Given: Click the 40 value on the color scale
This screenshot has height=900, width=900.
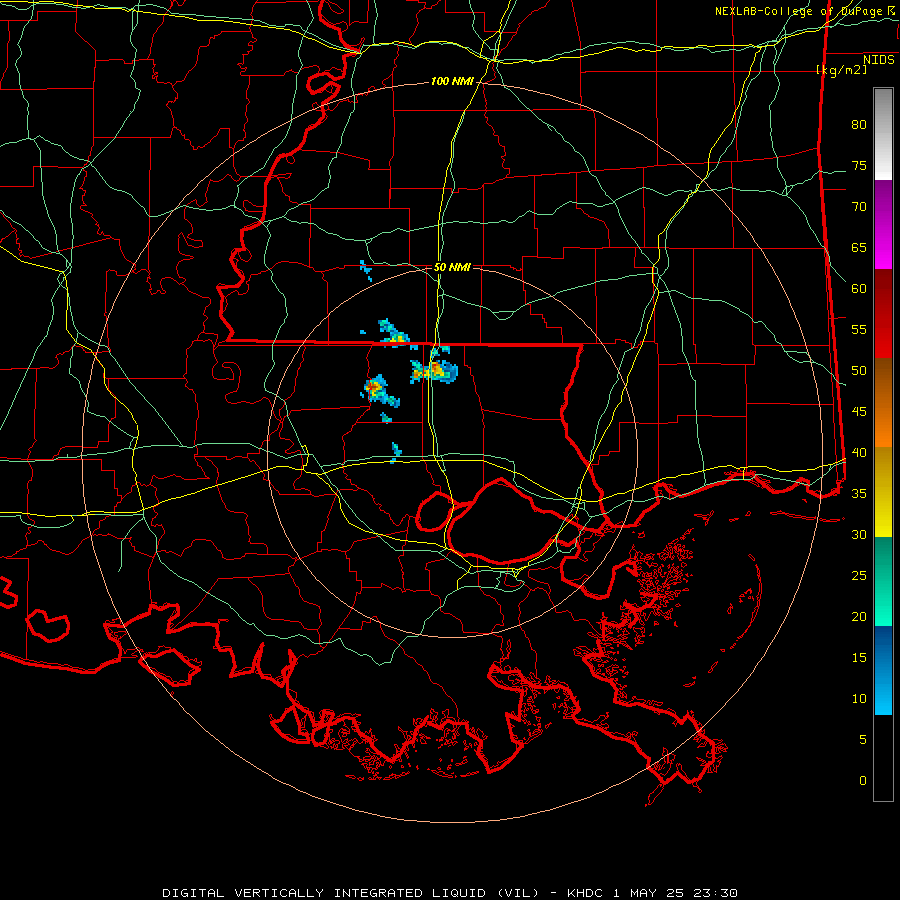Looking at the screenshot, I should pyautogui.click(x=859, y=453).
